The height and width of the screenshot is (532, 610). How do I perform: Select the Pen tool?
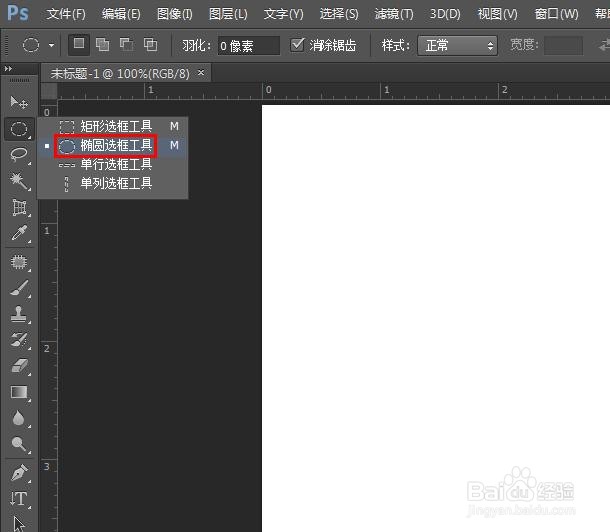pyautogui.click(x=19, y=473)
